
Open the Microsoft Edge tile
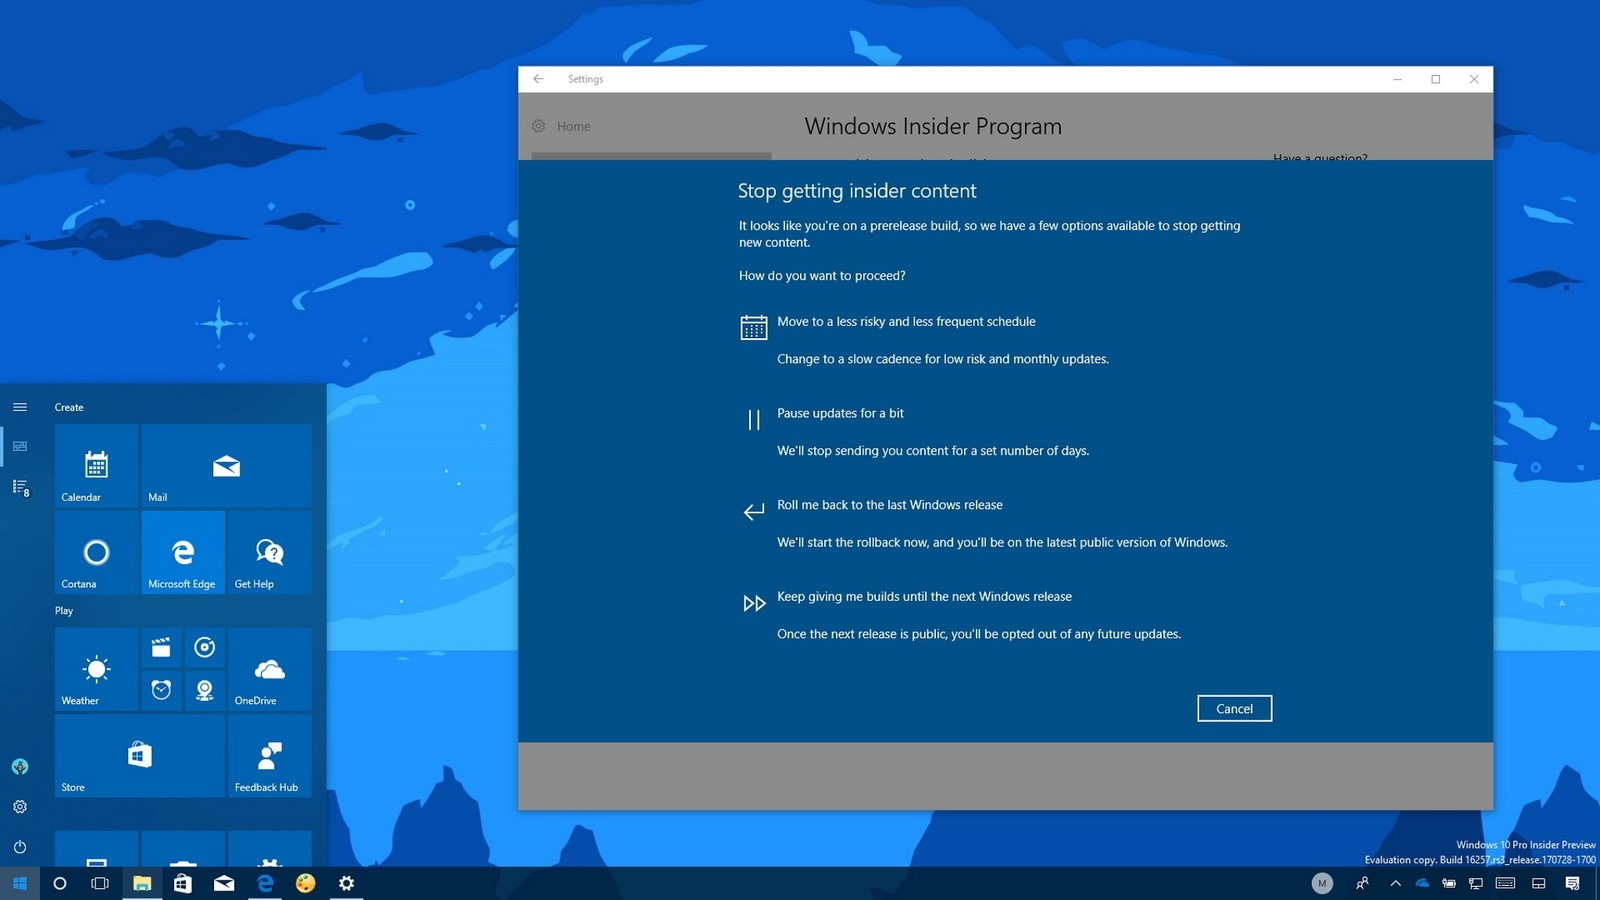coord(183,552)
